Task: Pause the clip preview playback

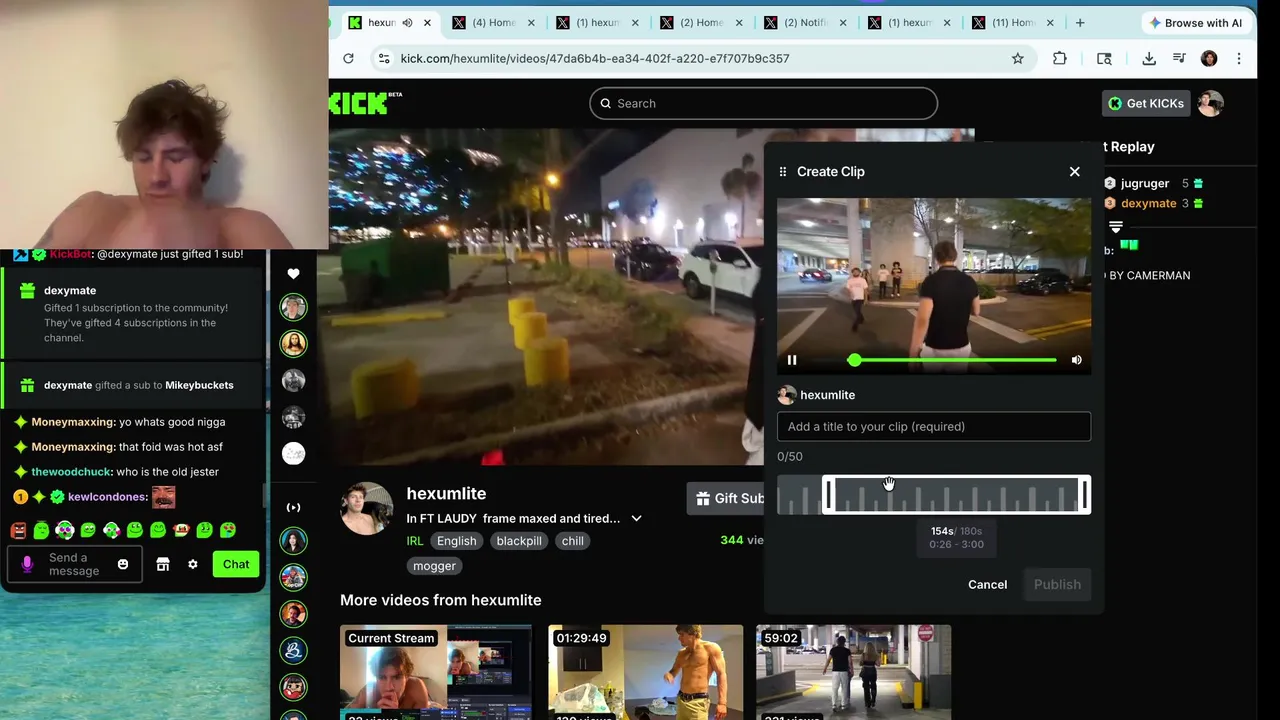Action: [792, 360]
